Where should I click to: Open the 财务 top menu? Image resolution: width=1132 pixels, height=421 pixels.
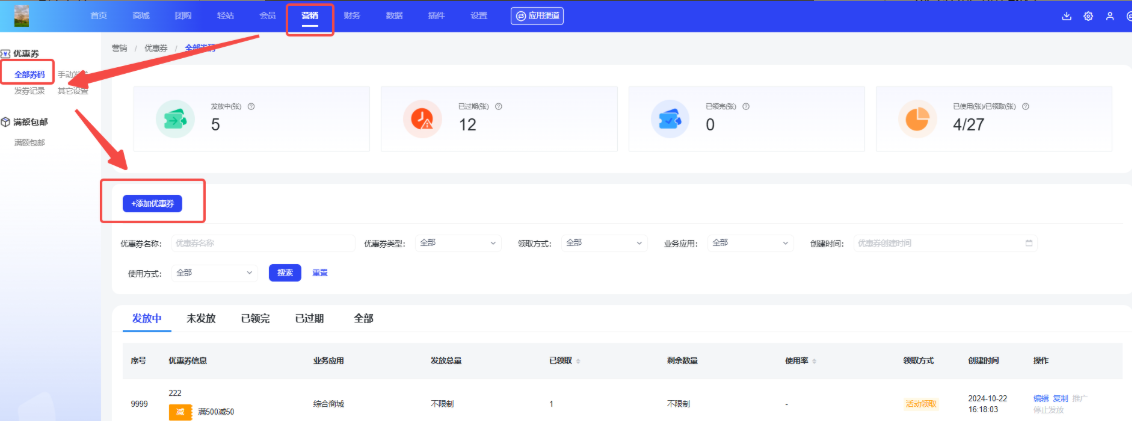coord(351,16)
